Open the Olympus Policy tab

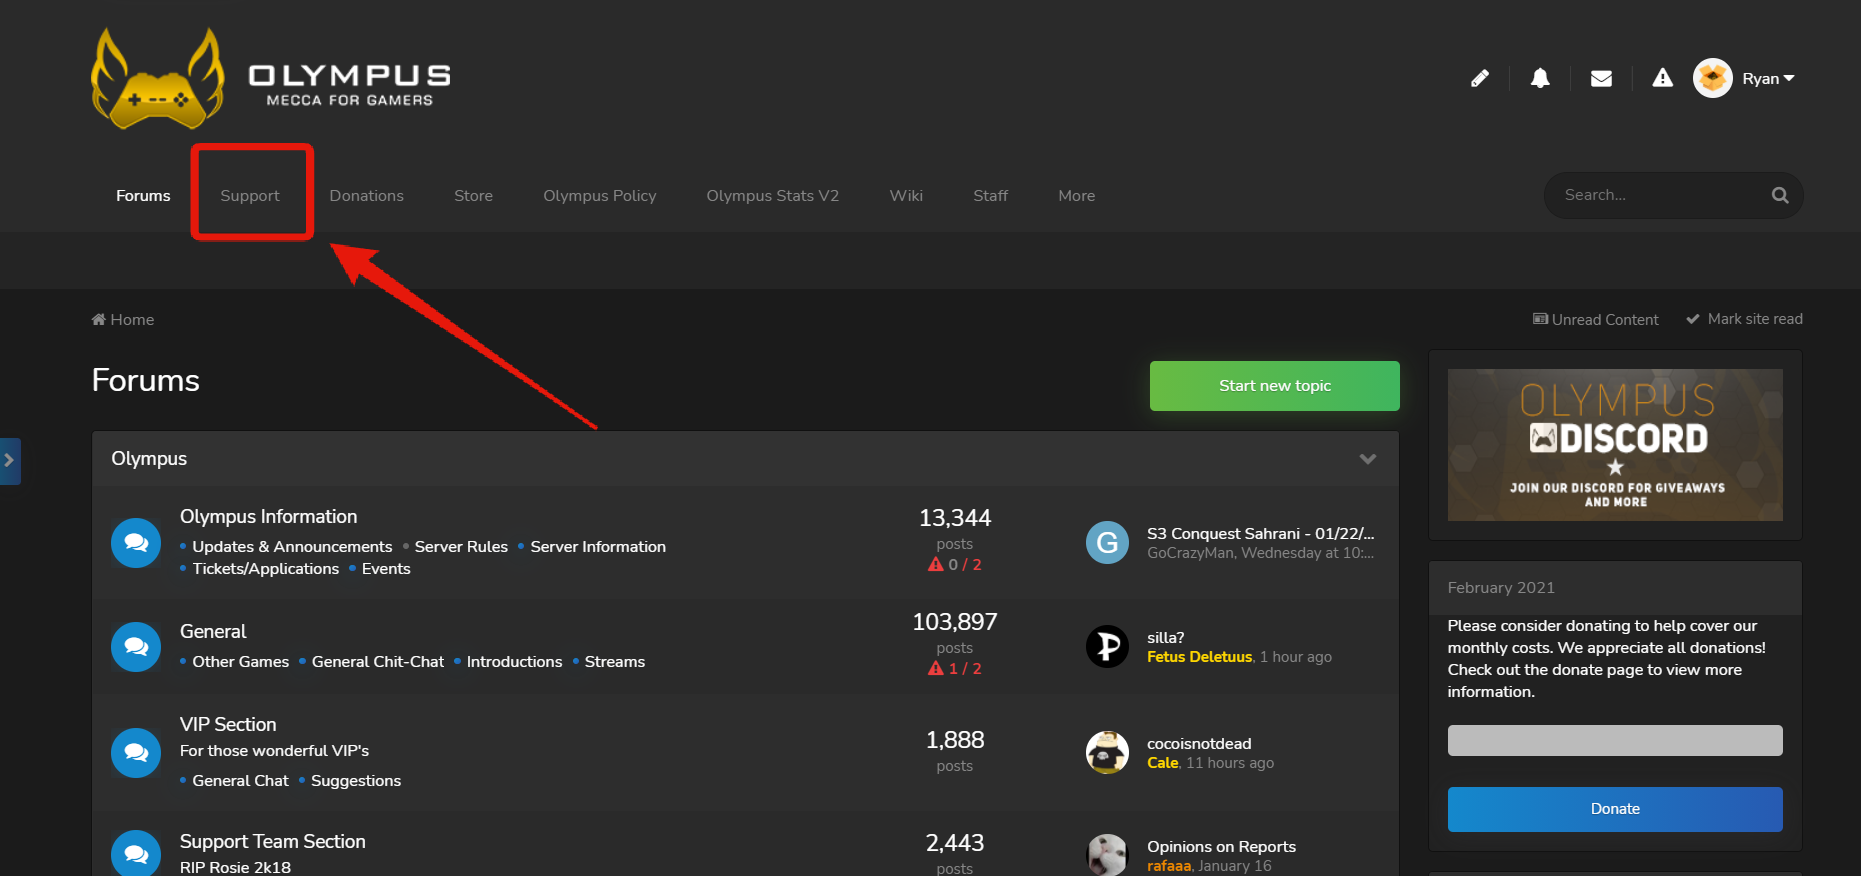coord(600,196)
